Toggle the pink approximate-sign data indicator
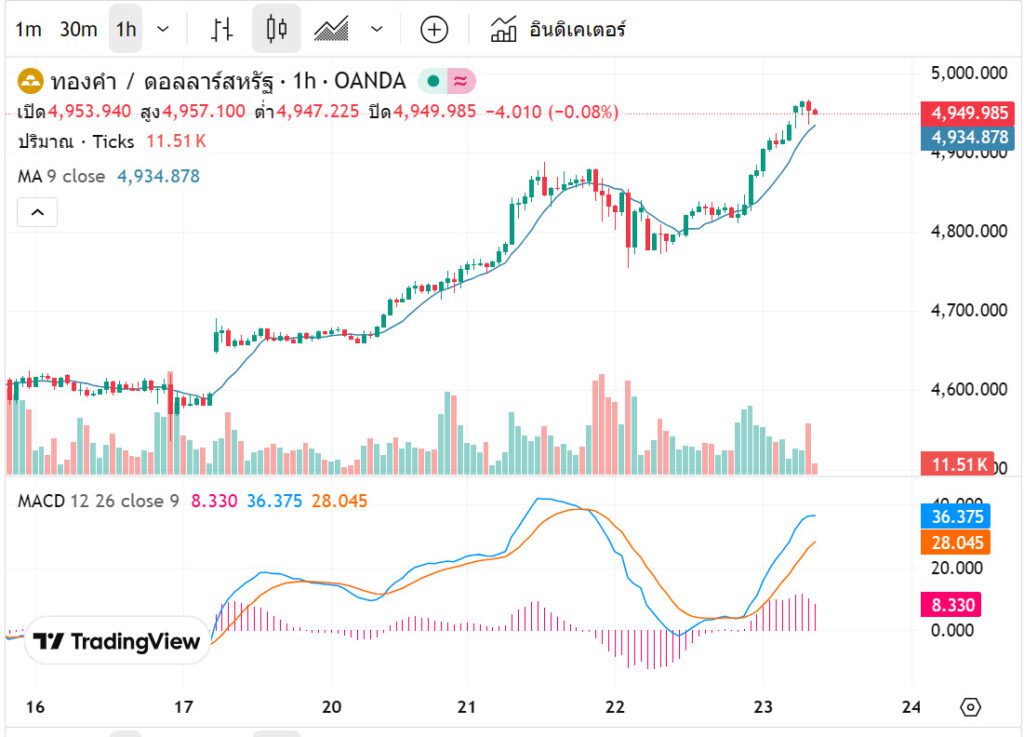The width and height of the screenshot is (1024, 737). coord(461,82)
